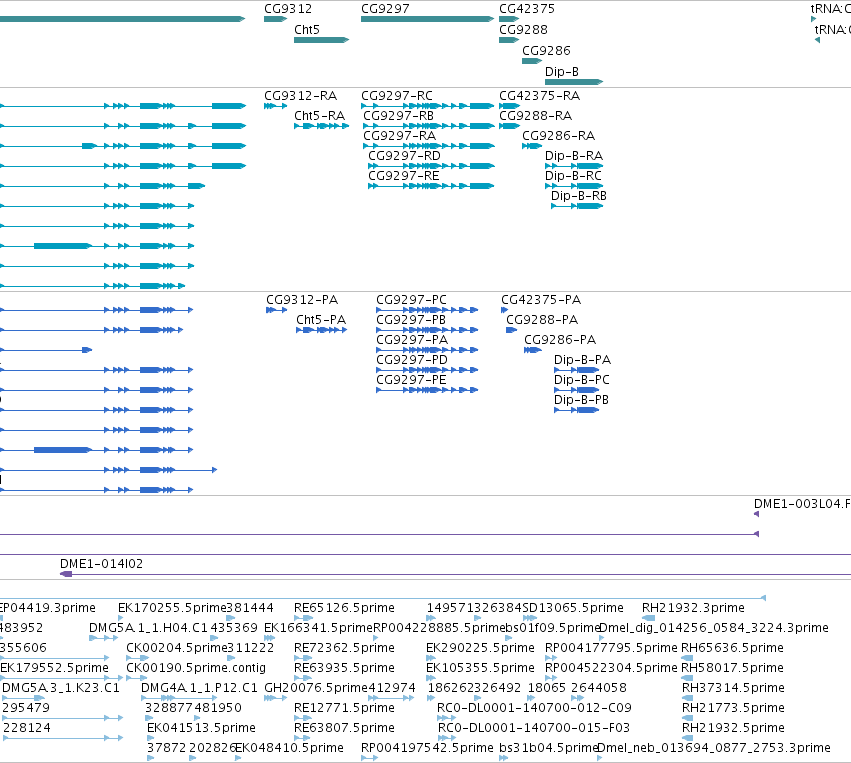Click EST EK041513.5prime

(x=150, y=739)
